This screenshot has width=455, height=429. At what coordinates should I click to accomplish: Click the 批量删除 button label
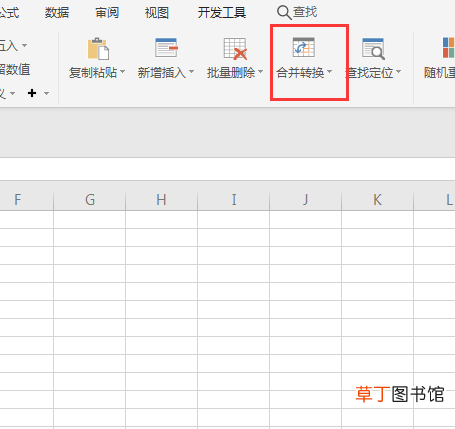coord(231,72)
